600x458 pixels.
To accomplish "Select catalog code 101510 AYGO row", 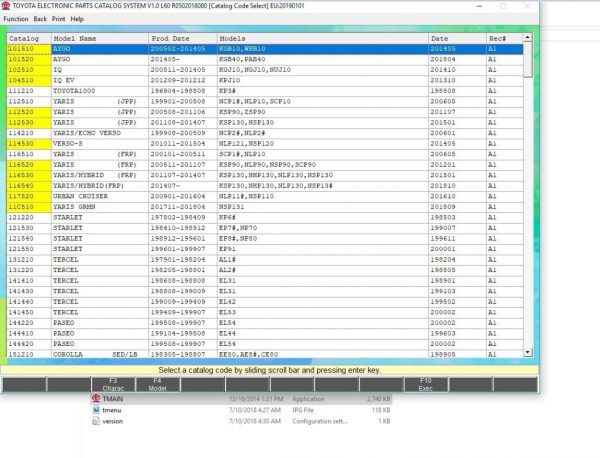I will point(265,49).
